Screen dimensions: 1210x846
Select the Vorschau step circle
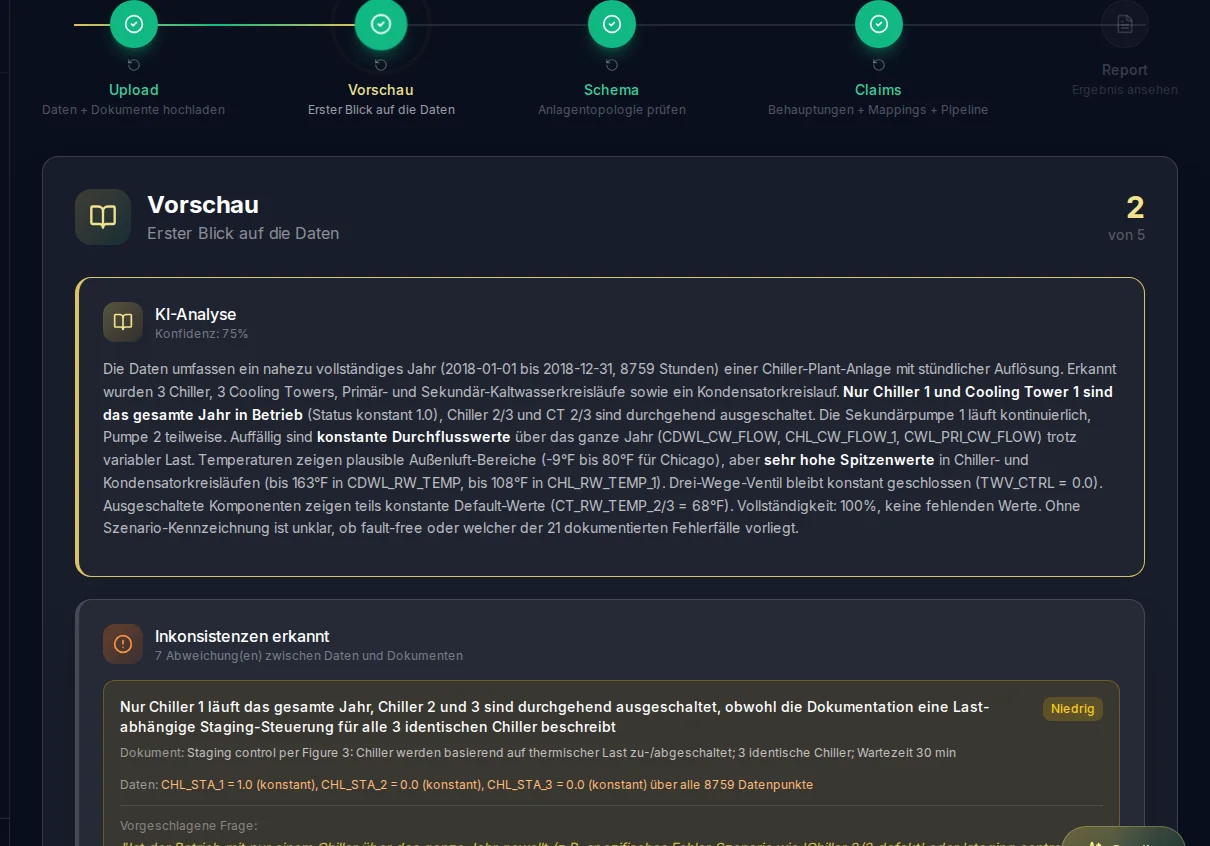click(381, 24)
